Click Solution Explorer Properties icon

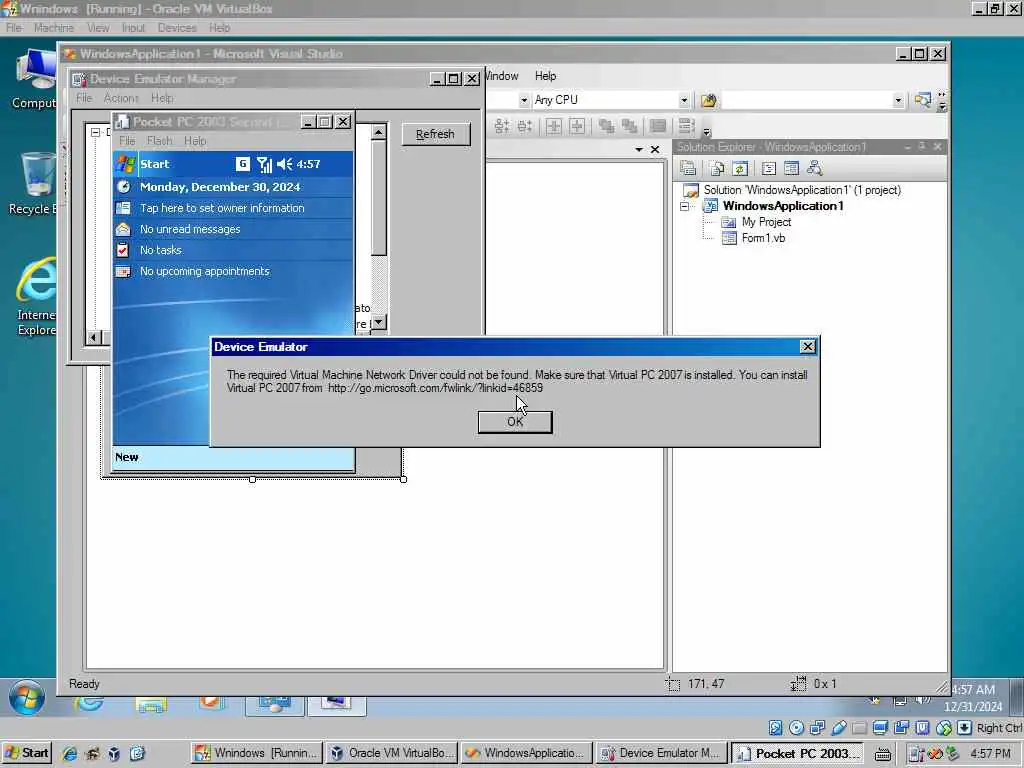point(688,168)
